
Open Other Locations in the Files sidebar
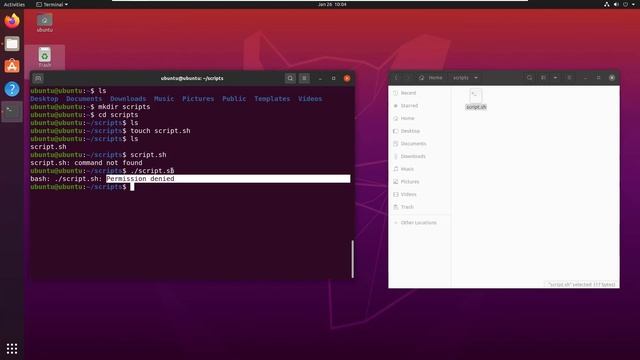point(420,223)
